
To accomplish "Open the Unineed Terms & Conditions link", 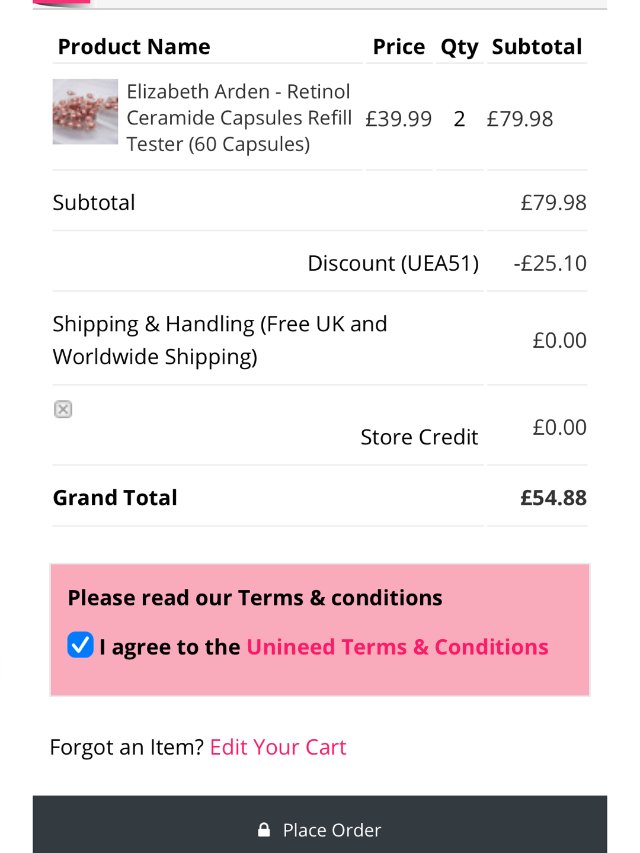I will (x=397, y=647).
